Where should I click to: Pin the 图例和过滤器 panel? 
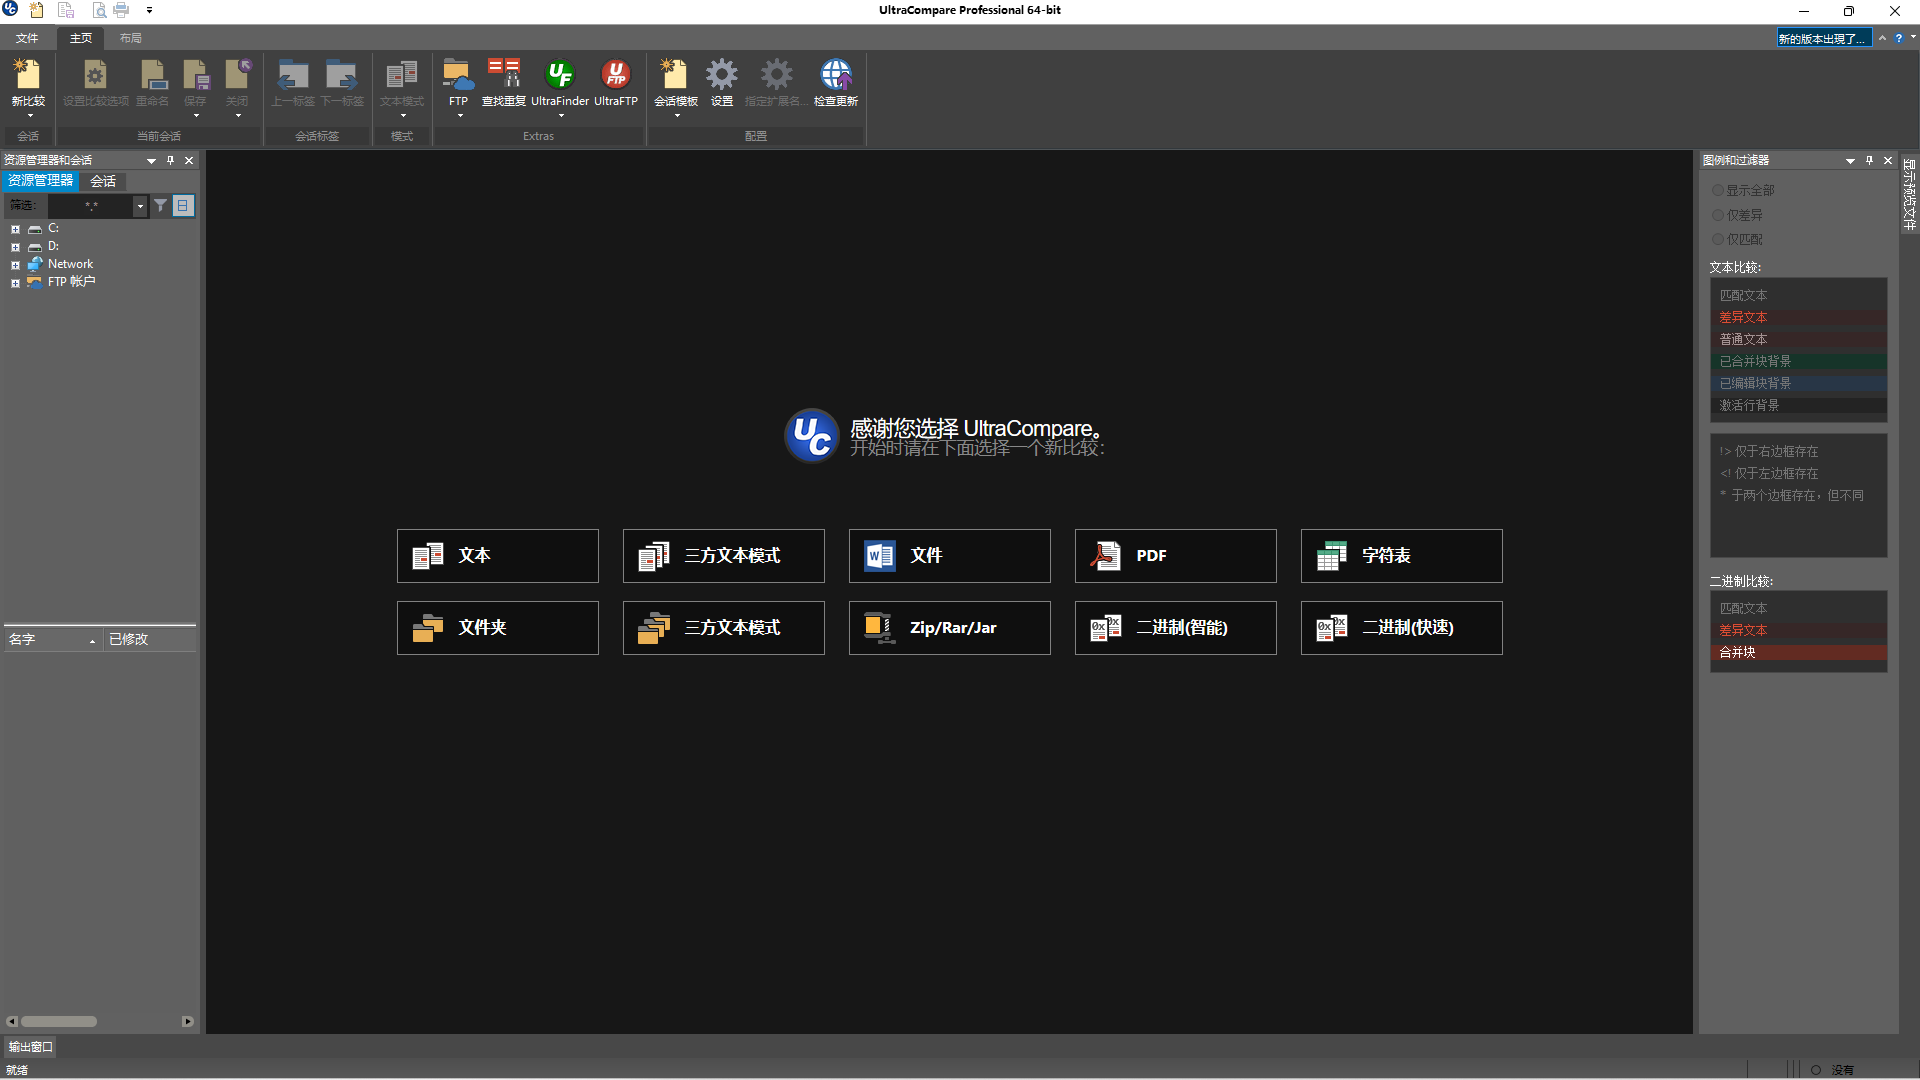pos(1869,160)
